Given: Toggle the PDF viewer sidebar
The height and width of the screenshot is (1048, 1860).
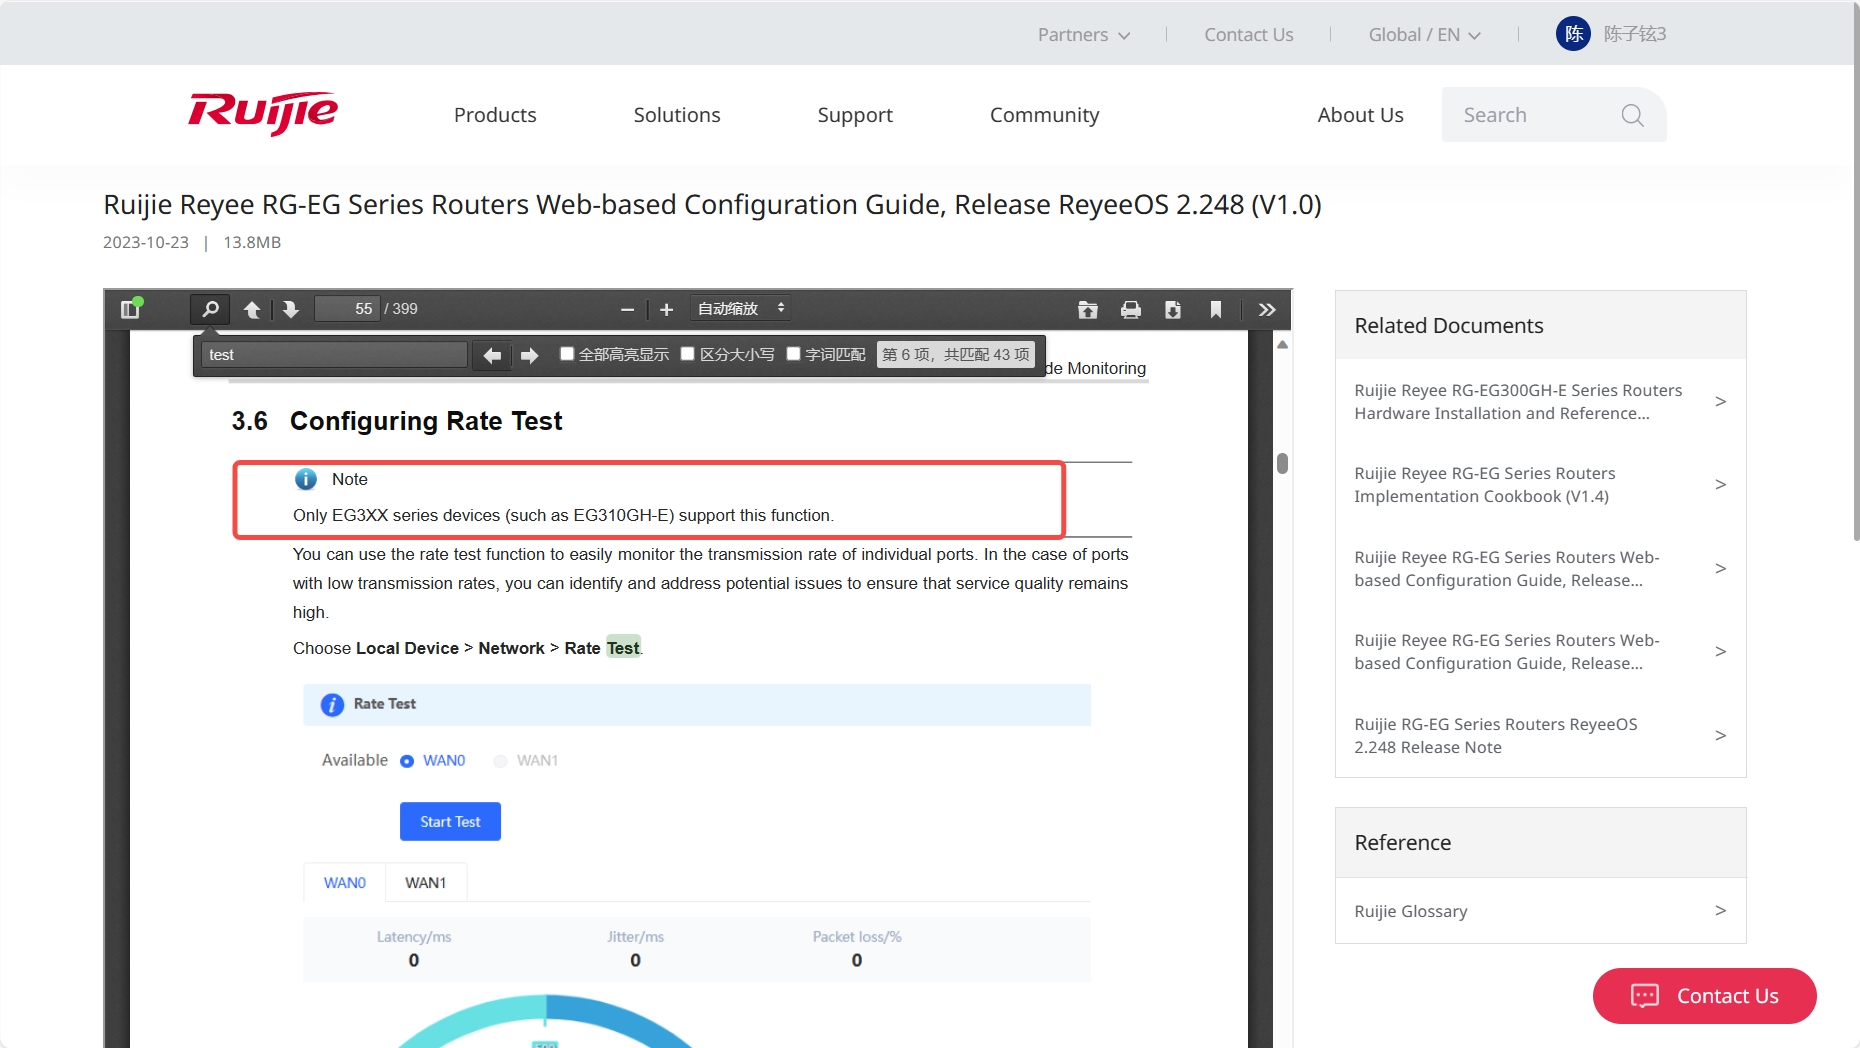Looking at the screenshot, I should [130, 309].
